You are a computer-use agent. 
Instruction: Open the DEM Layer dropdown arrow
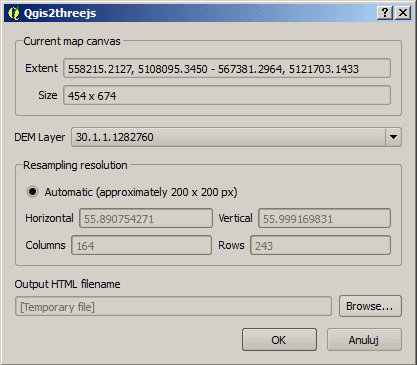coord(393,137)
